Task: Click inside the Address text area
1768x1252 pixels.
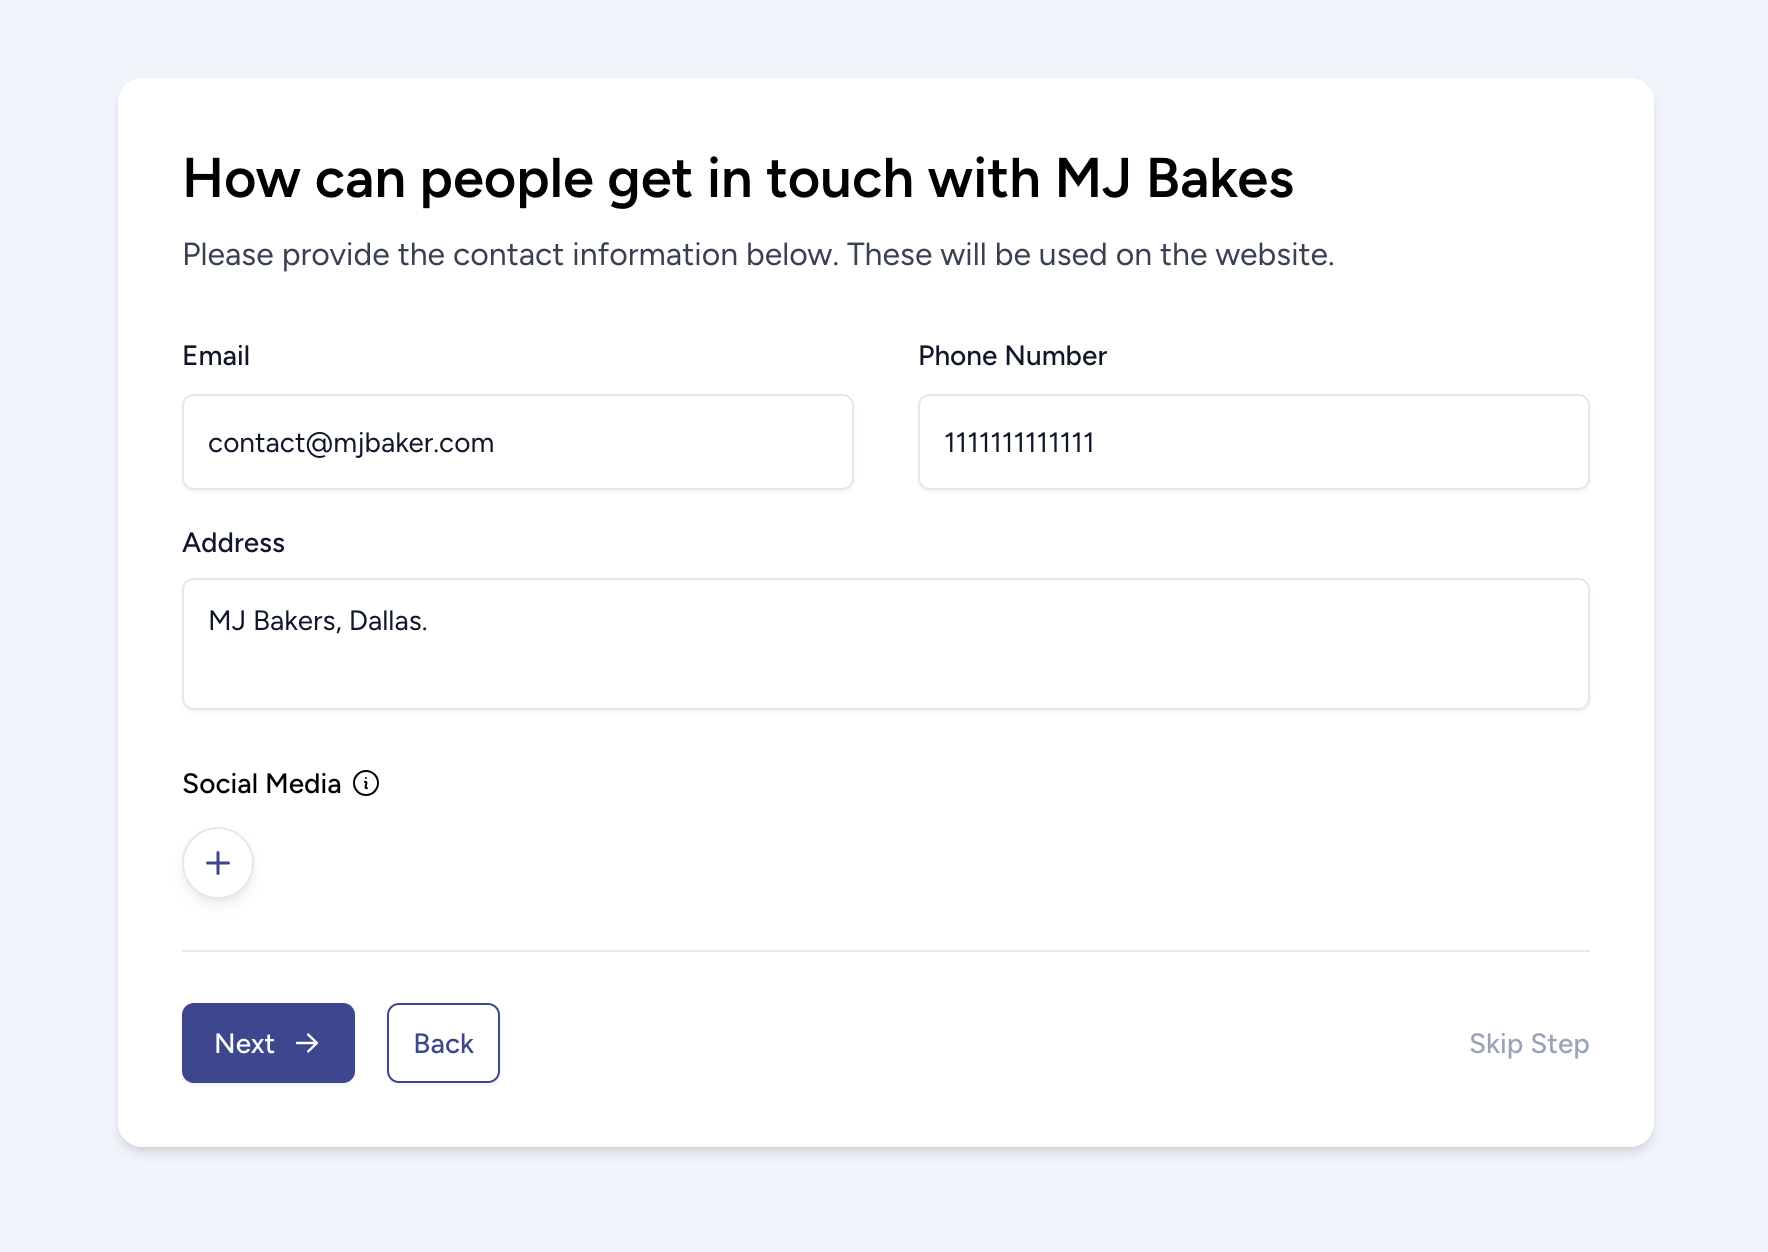Action: pyautogui.click(x=885, y=662)
